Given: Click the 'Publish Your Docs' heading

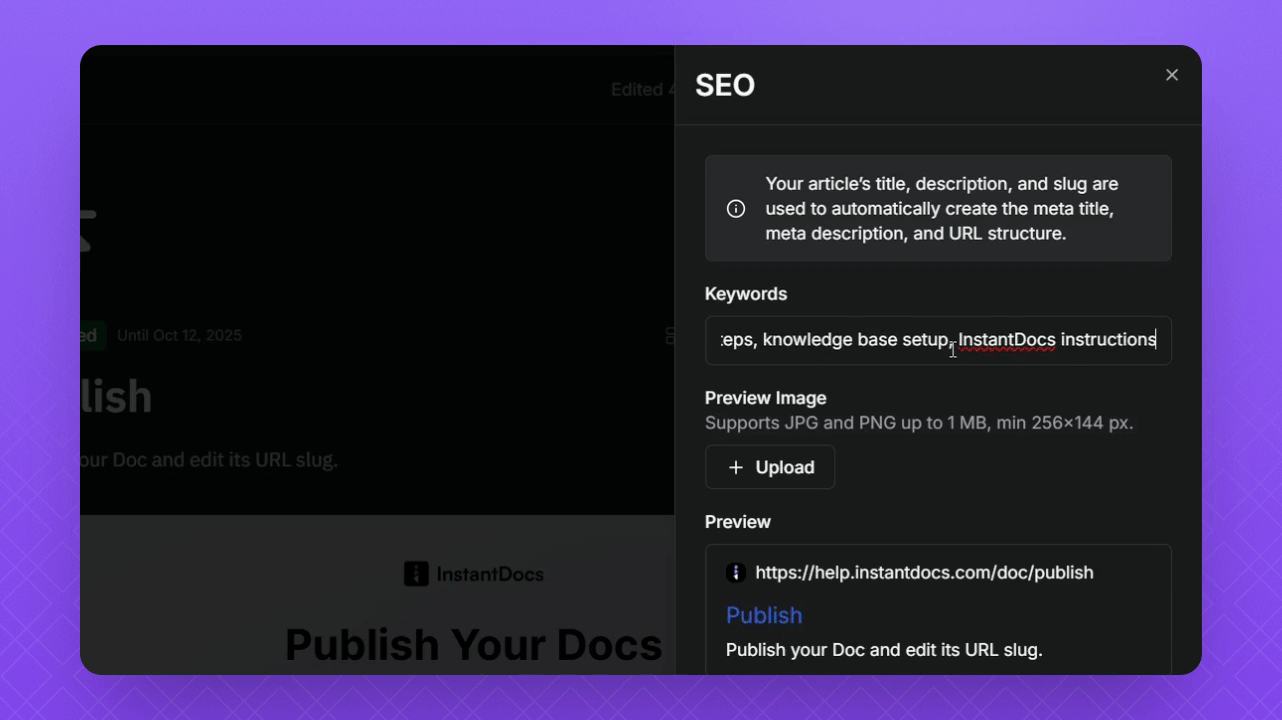Looking at the screenshot, I should [x=473, y=645].
